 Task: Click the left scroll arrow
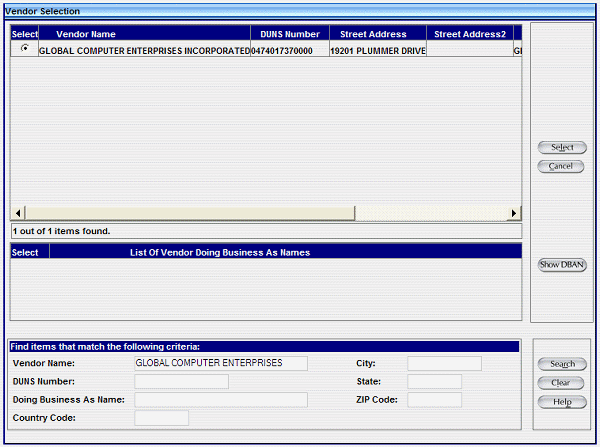[x=18, y=213]
